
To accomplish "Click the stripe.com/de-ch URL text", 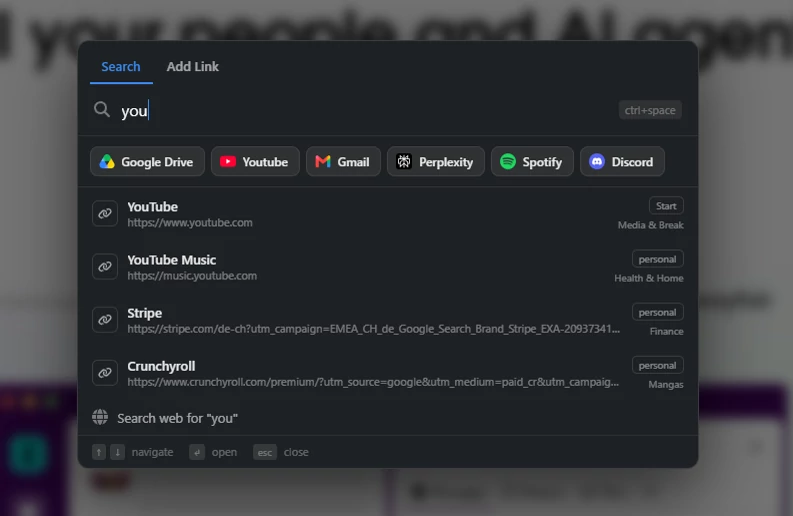I will point(373,329).
